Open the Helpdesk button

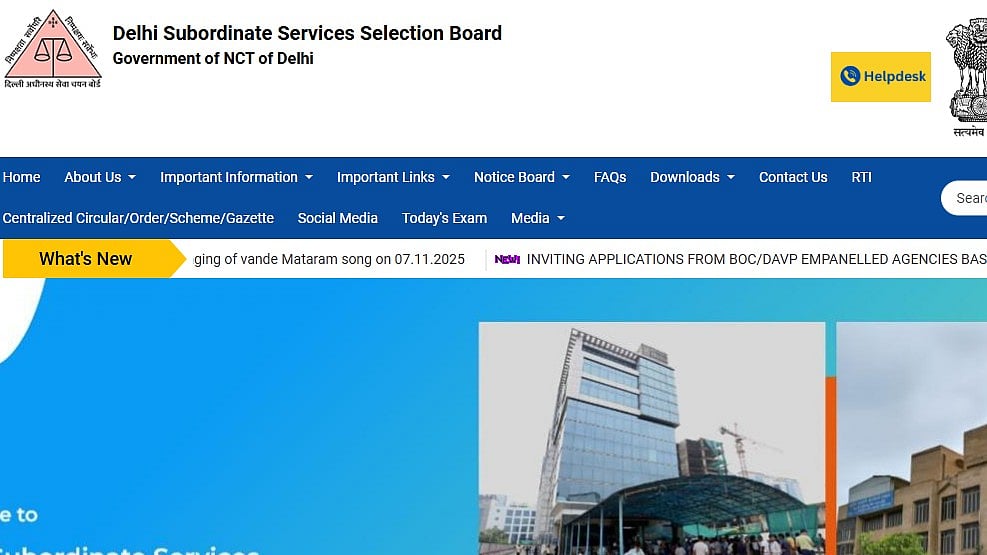click(880, 77)
